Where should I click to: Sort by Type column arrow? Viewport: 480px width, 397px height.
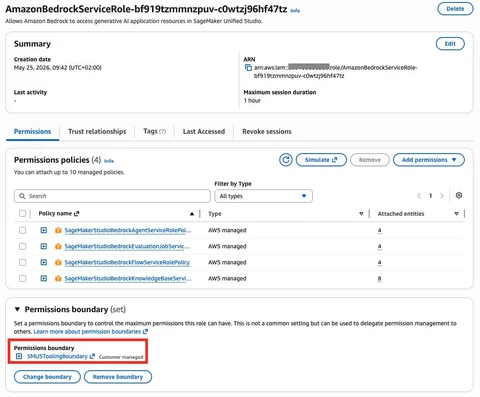361,214
